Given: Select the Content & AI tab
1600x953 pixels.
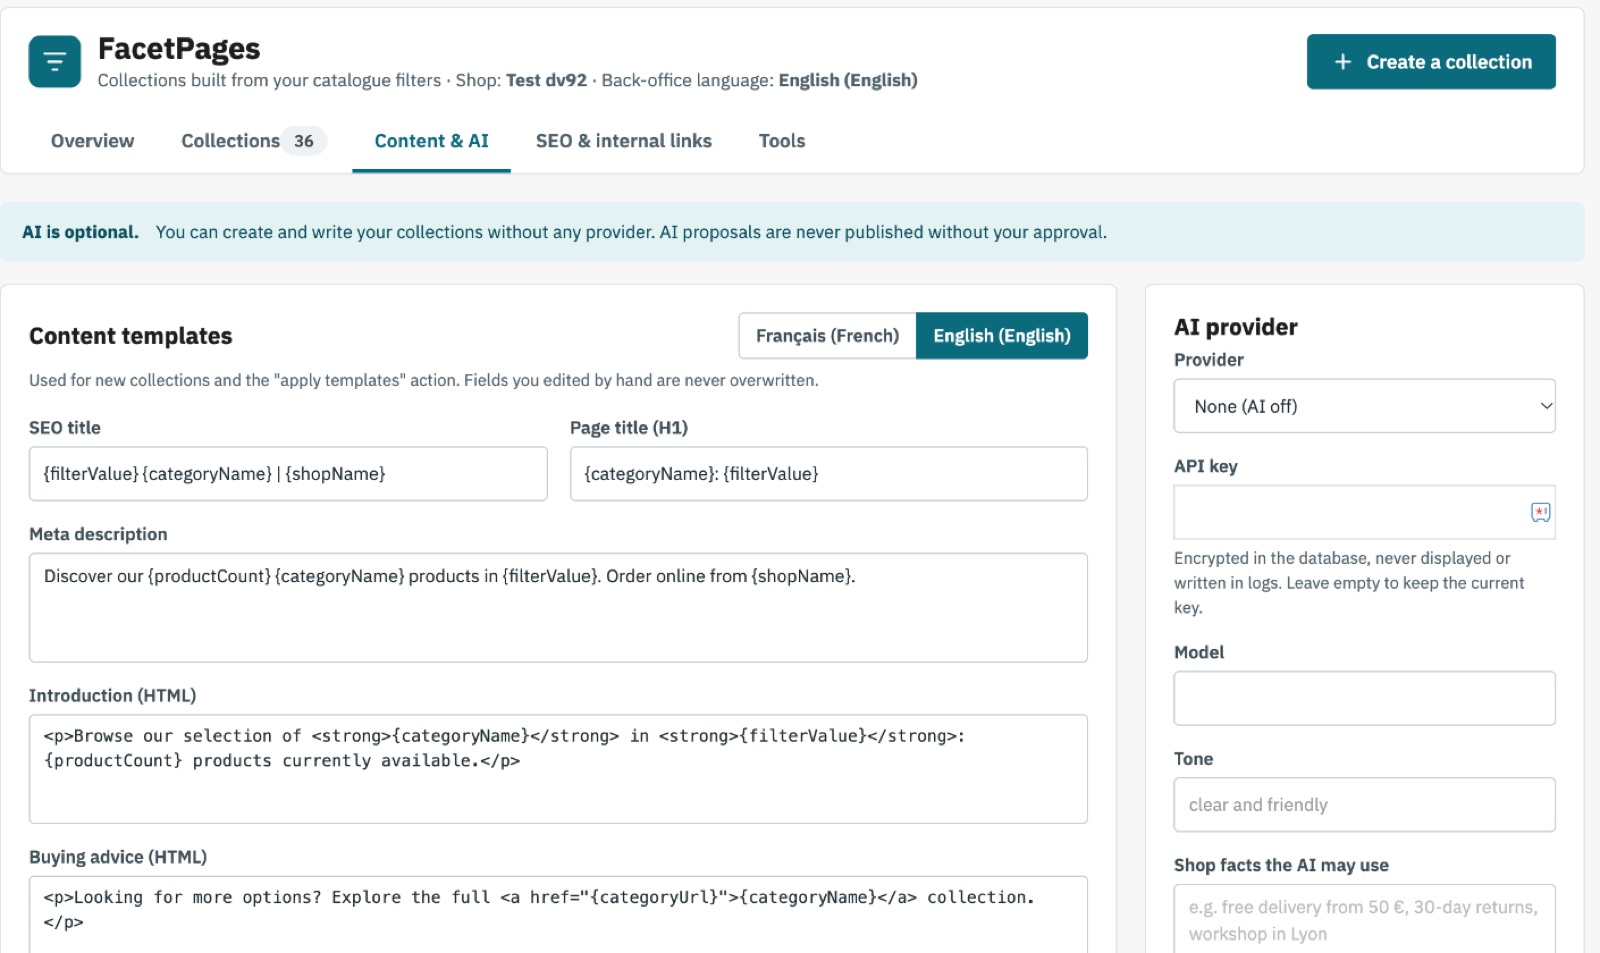Looking at the screenshot, I should point(431,141).
